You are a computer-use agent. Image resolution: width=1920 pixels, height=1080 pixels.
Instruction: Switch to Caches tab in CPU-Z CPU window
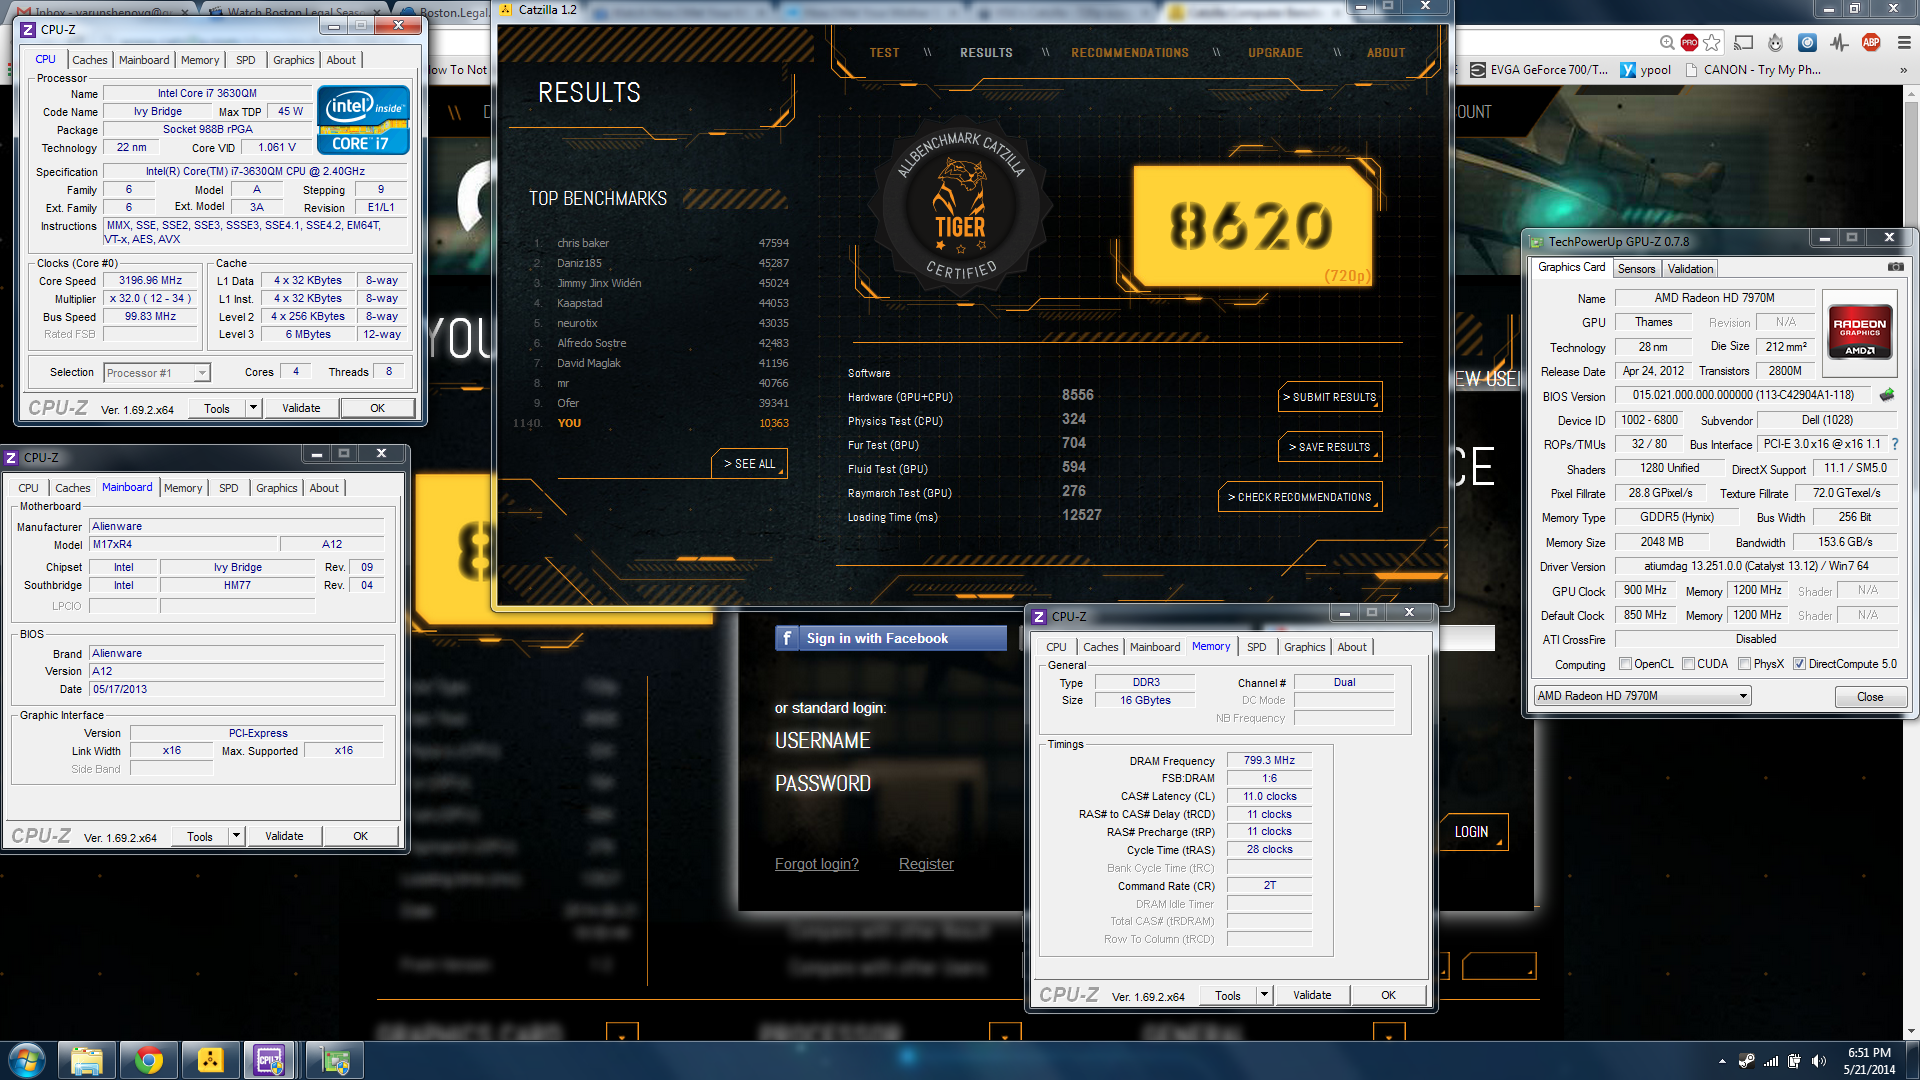pos(89,60)
